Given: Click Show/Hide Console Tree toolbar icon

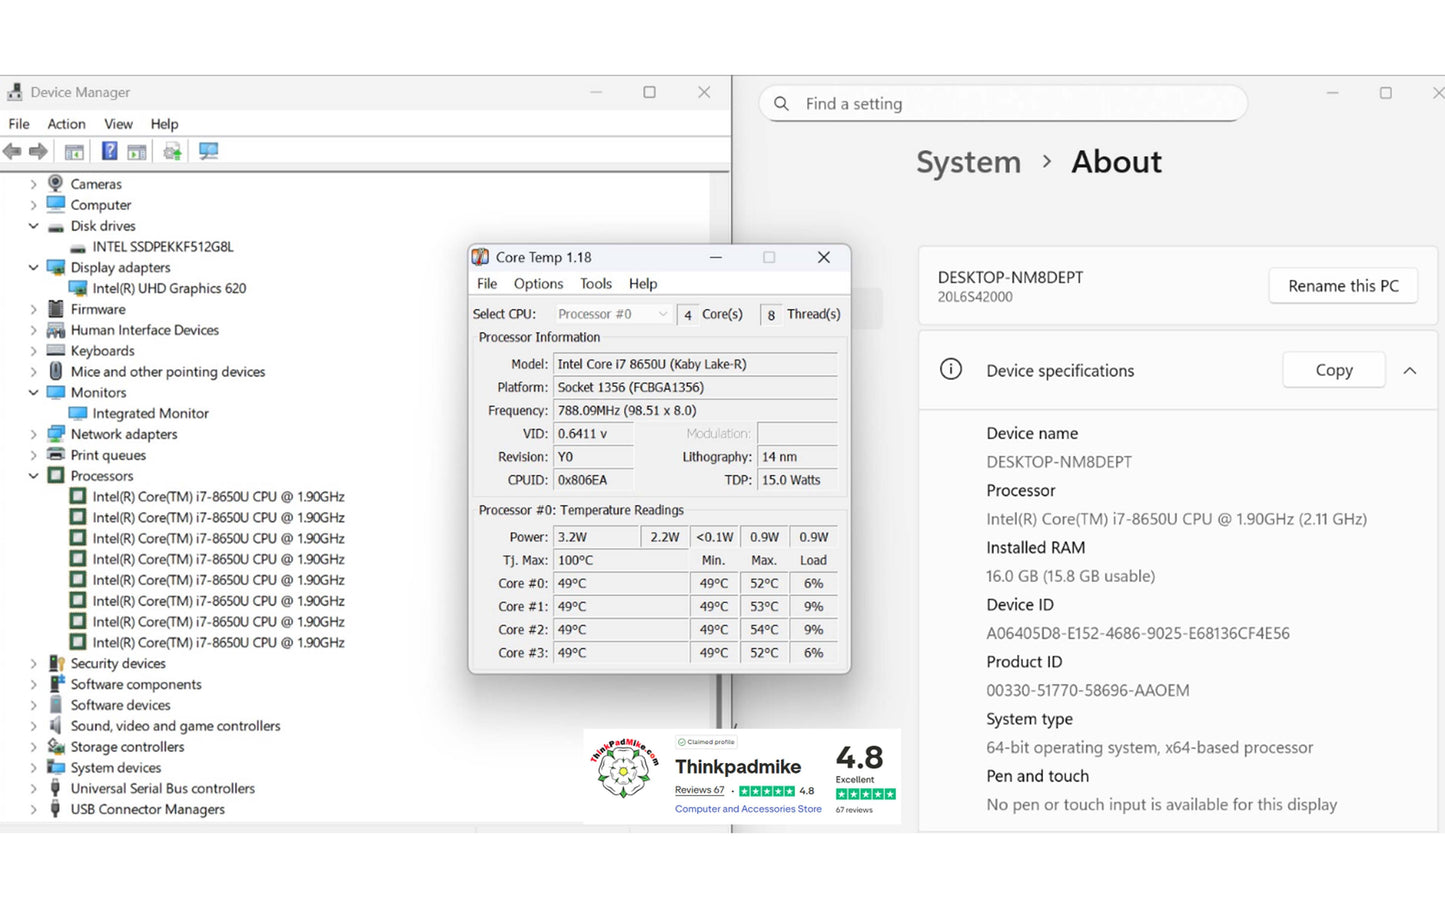Looking at the screenshot, I should (74, 151).
